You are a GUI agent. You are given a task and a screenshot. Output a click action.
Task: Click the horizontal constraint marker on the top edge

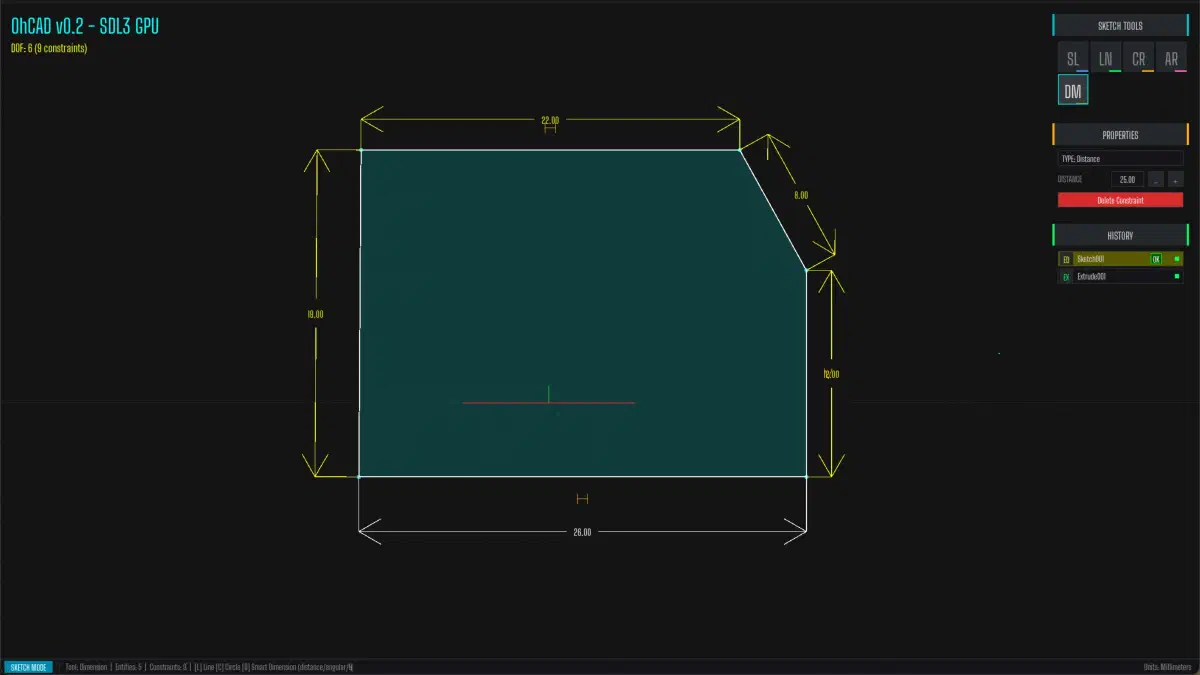(x=550, y=129)
